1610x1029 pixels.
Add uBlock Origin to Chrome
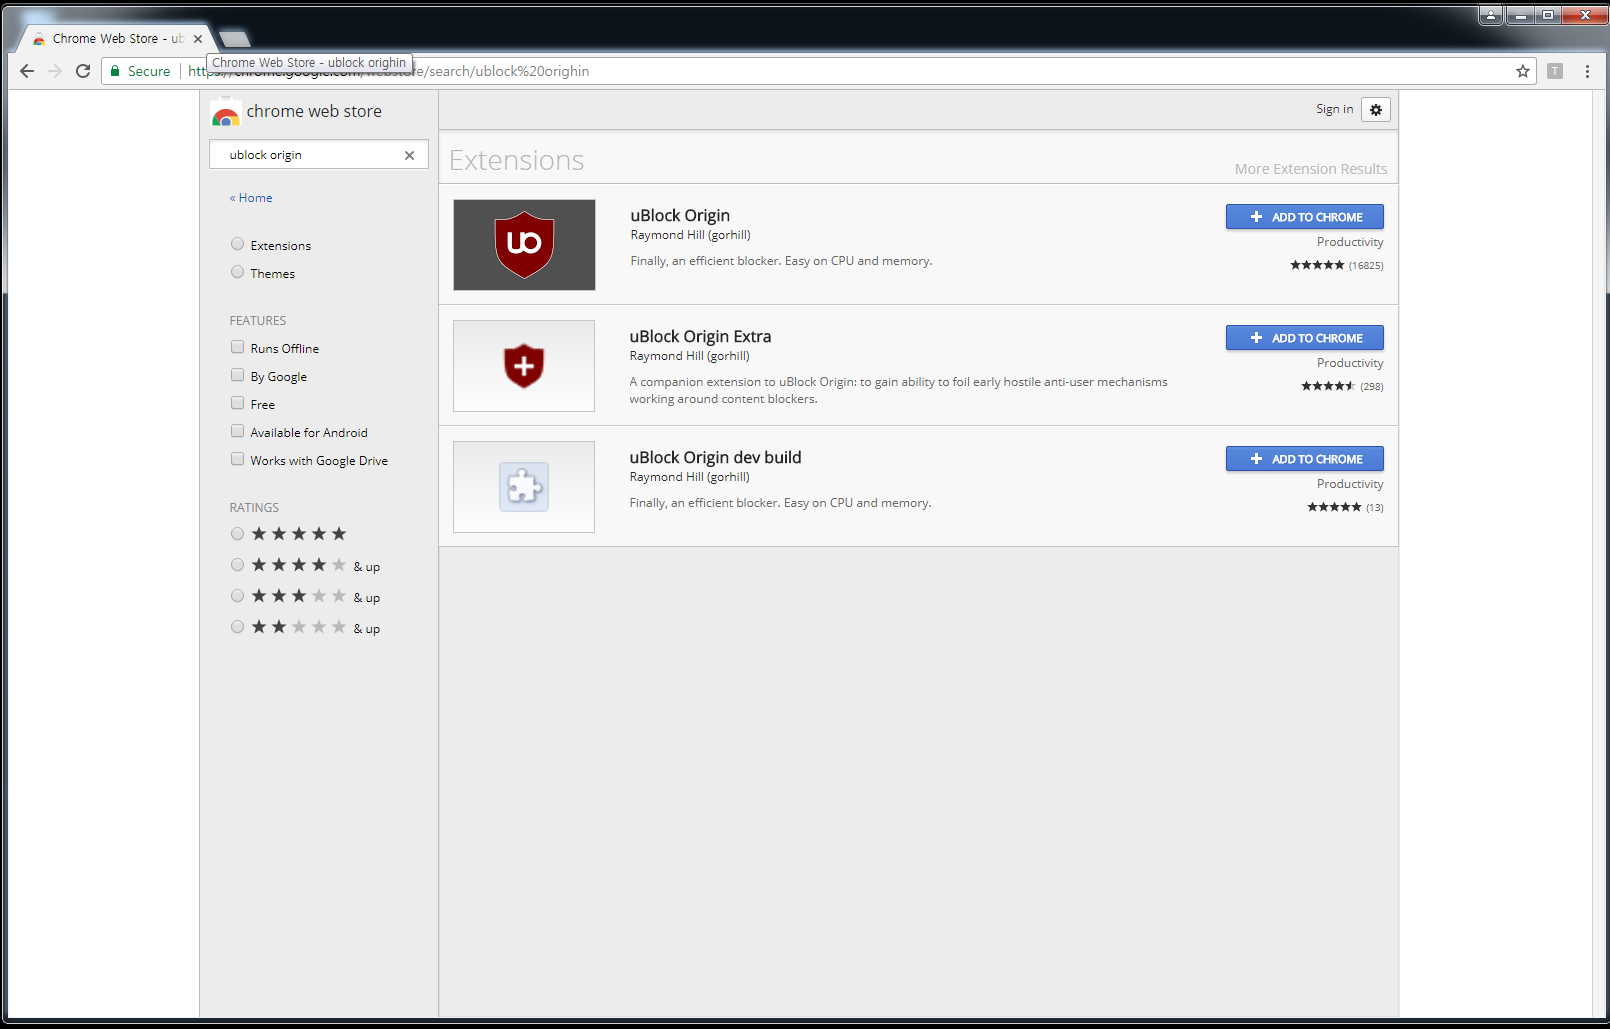coord(1305,217)
